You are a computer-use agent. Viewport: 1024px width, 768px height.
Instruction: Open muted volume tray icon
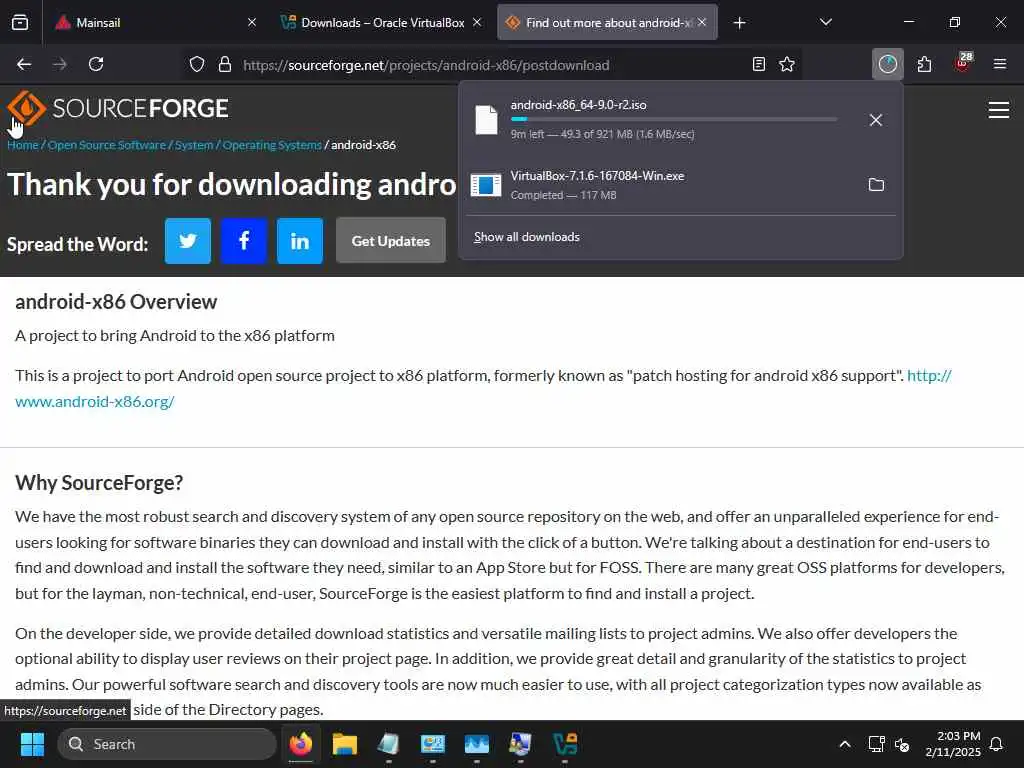pyautogui.click(x=902, y=744)
